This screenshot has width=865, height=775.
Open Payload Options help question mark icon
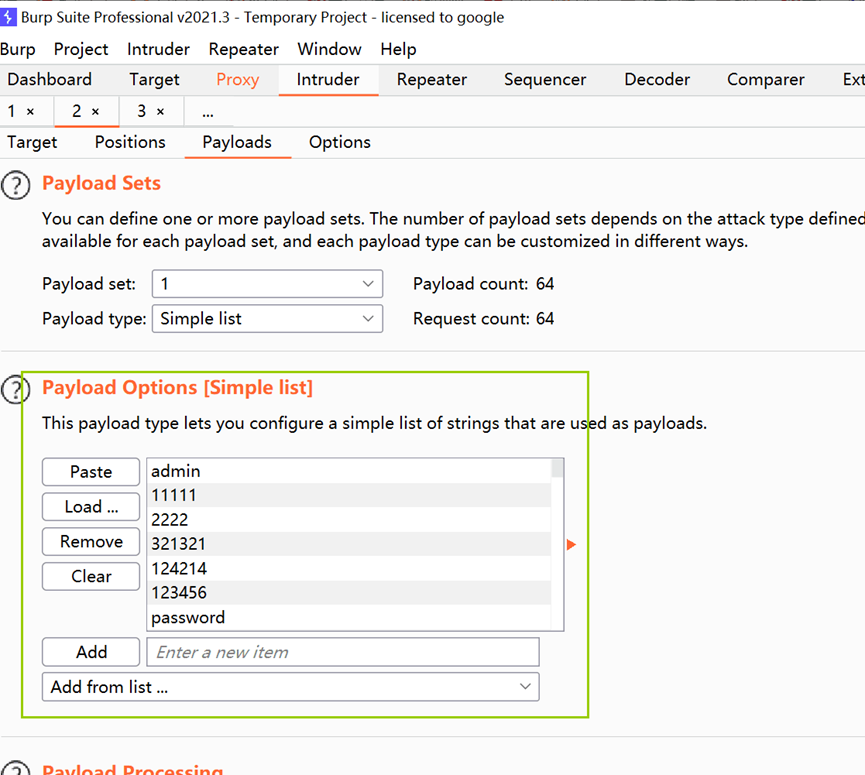point(15,389)
